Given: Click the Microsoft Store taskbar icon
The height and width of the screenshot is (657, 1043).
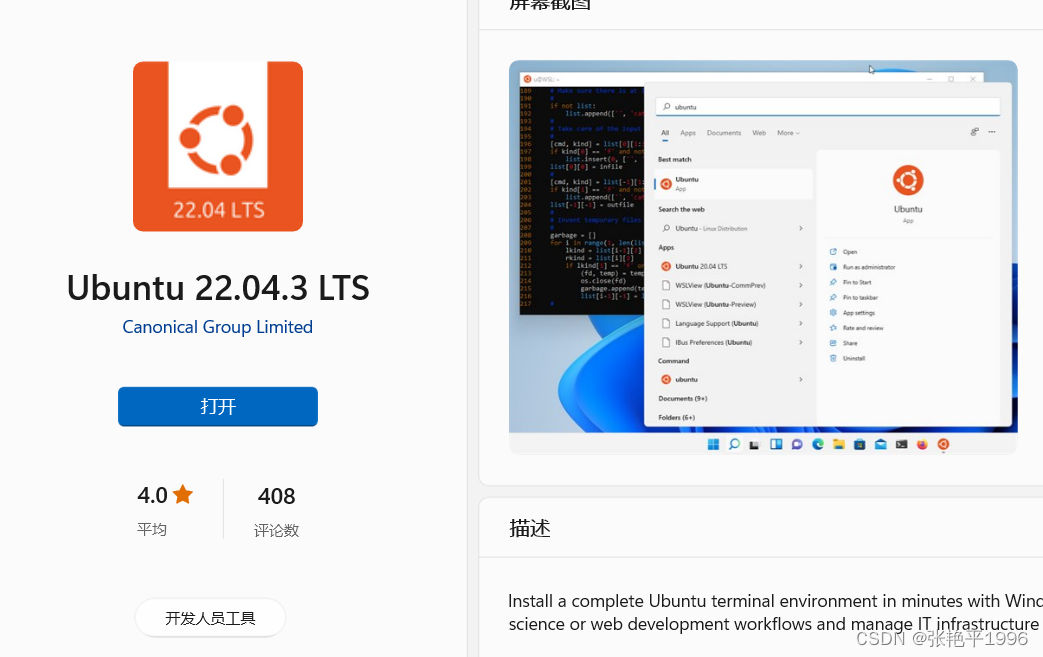Looking at the screenshot, I should tap(859, 444).
